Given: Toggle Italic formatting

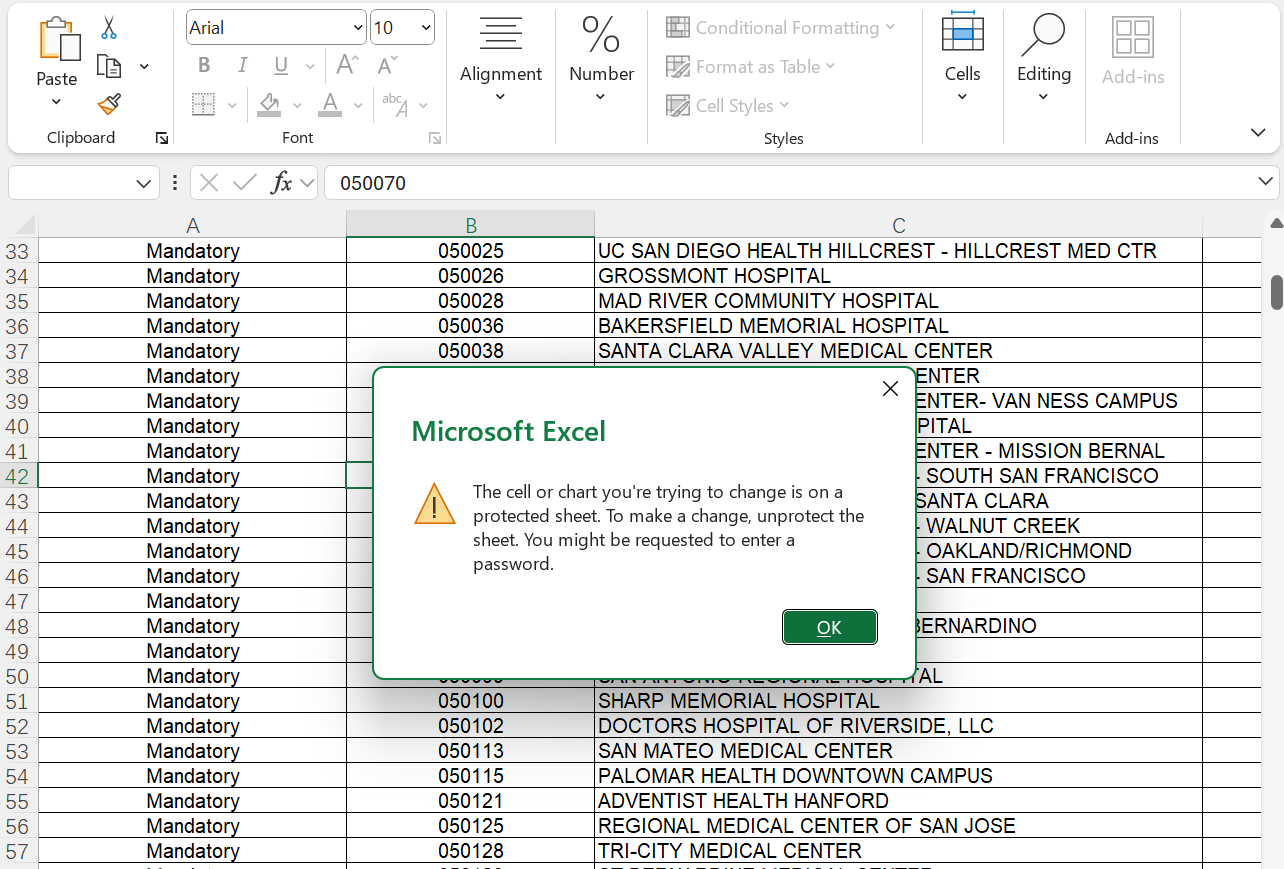Looking at the screenshot, I should click(x=242, y=66).
